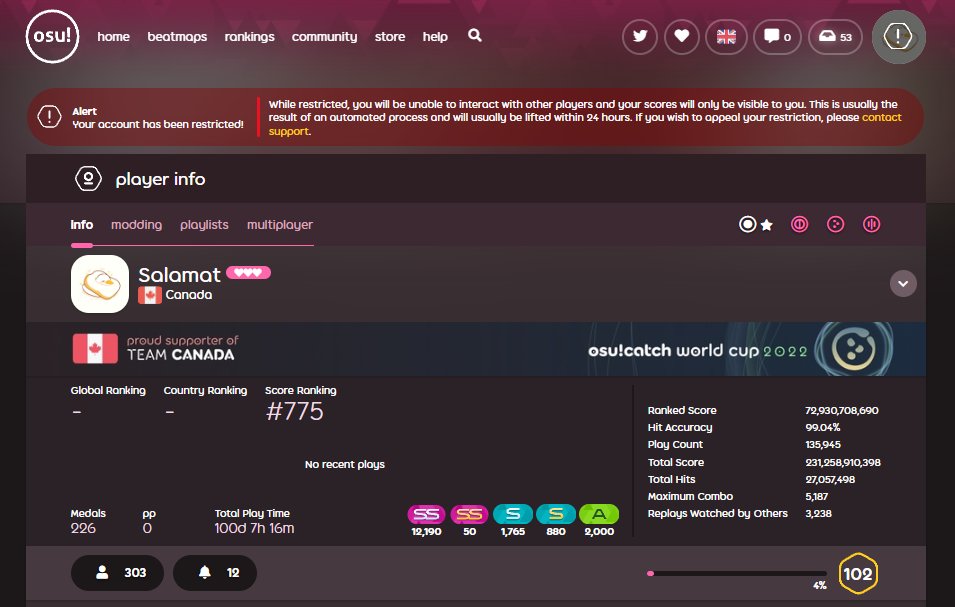The width and height of the screenshot is (955, 607).
Task: Click Replays Watched by Others value 3,238
Action: pyautogui.click(x=818, y=513)
